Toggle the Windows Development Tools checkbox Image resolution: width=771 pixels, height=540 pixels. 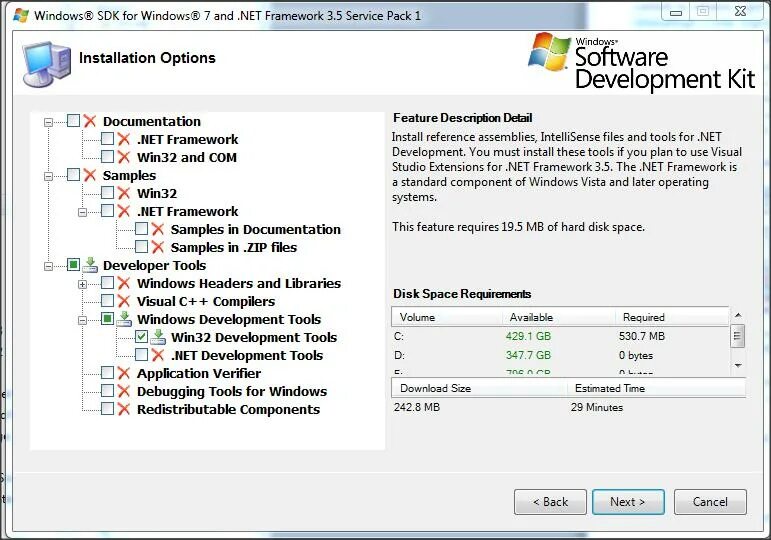tap(107, 319)
